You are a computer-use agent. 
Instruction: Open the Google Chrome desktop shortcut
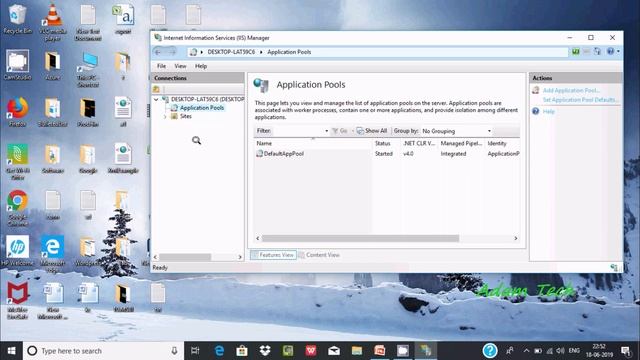[17, 208]
